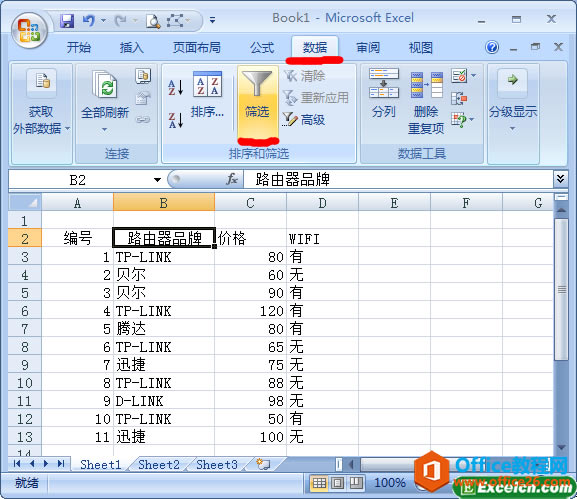This screenshot has width=577, height=499.
Task: Click the price cell 120
Action: coord(250,311)
